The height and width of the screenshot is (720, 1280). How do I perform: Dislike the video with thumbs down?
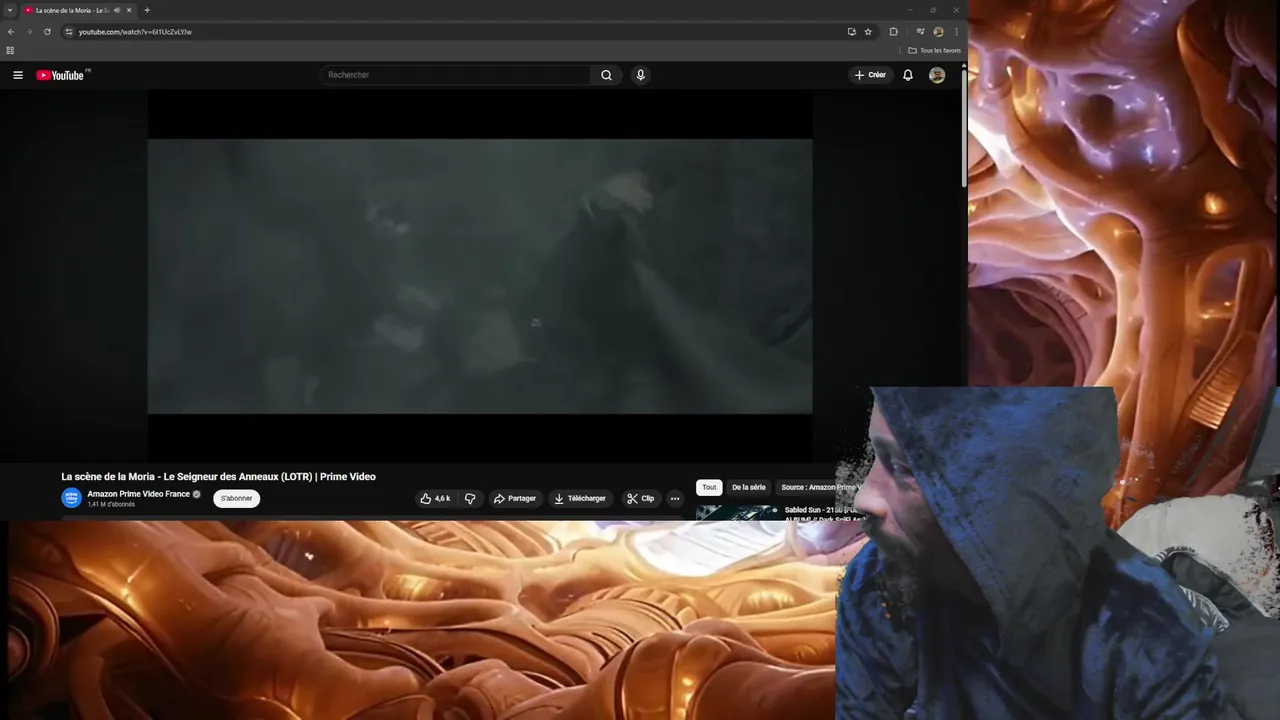470,498
